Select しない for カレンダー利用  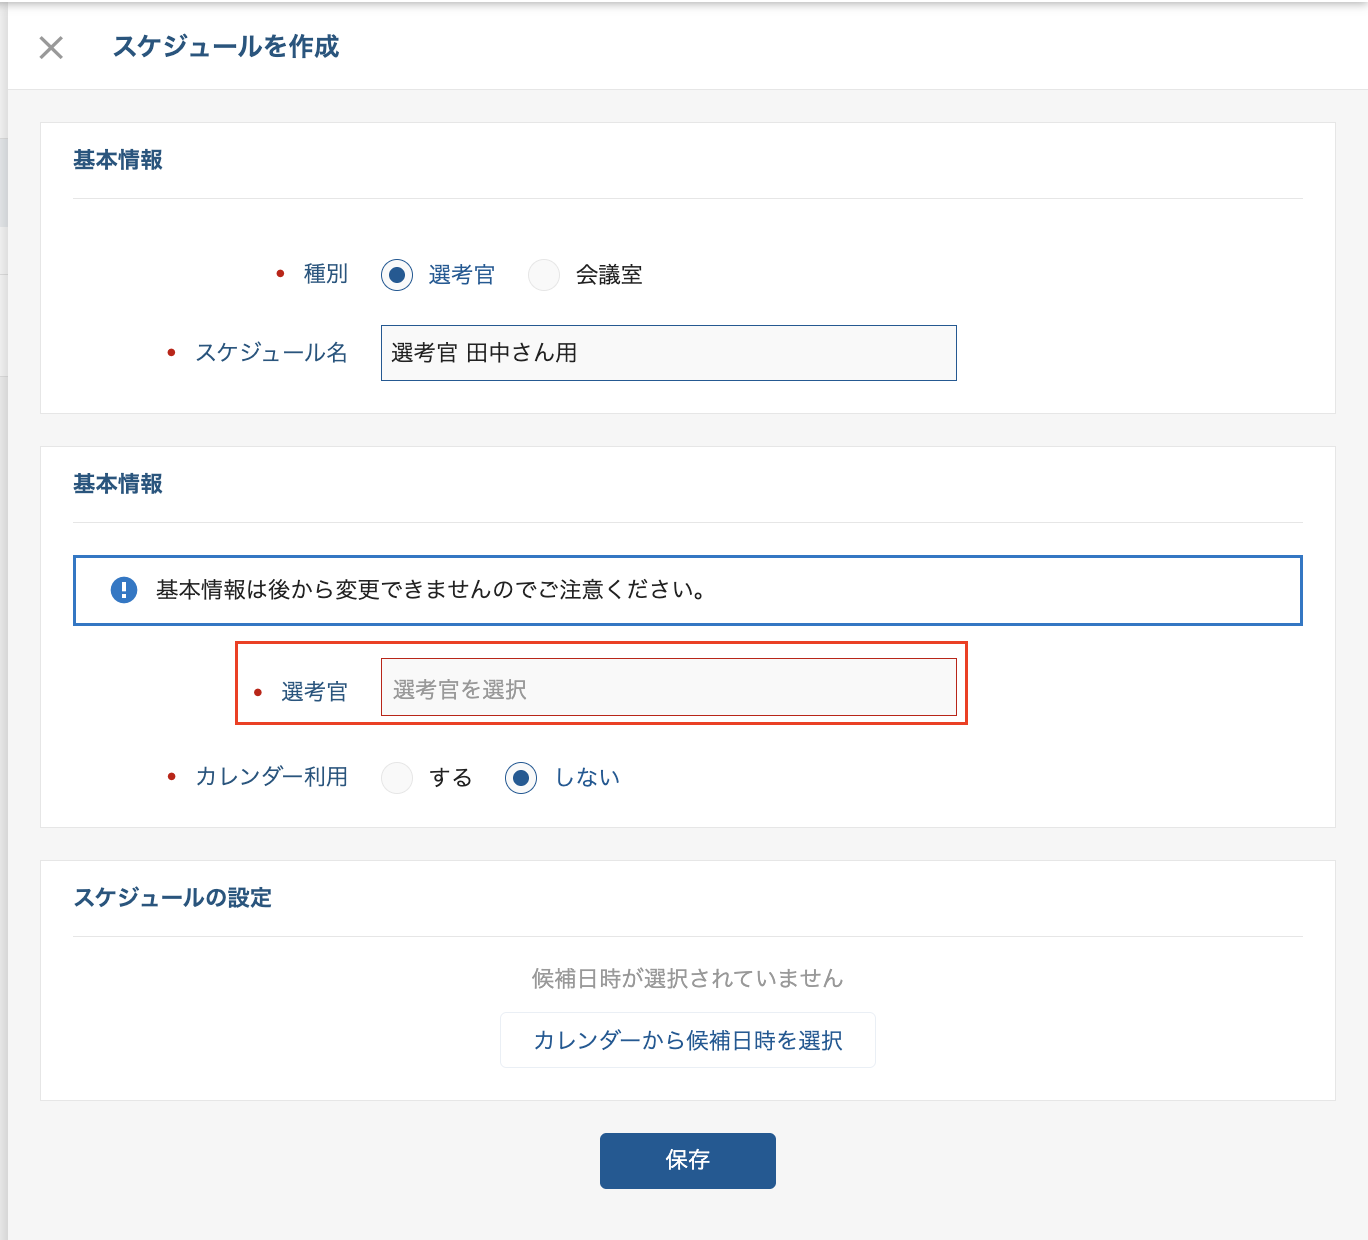pyautogui.click(x=521, y=778)
